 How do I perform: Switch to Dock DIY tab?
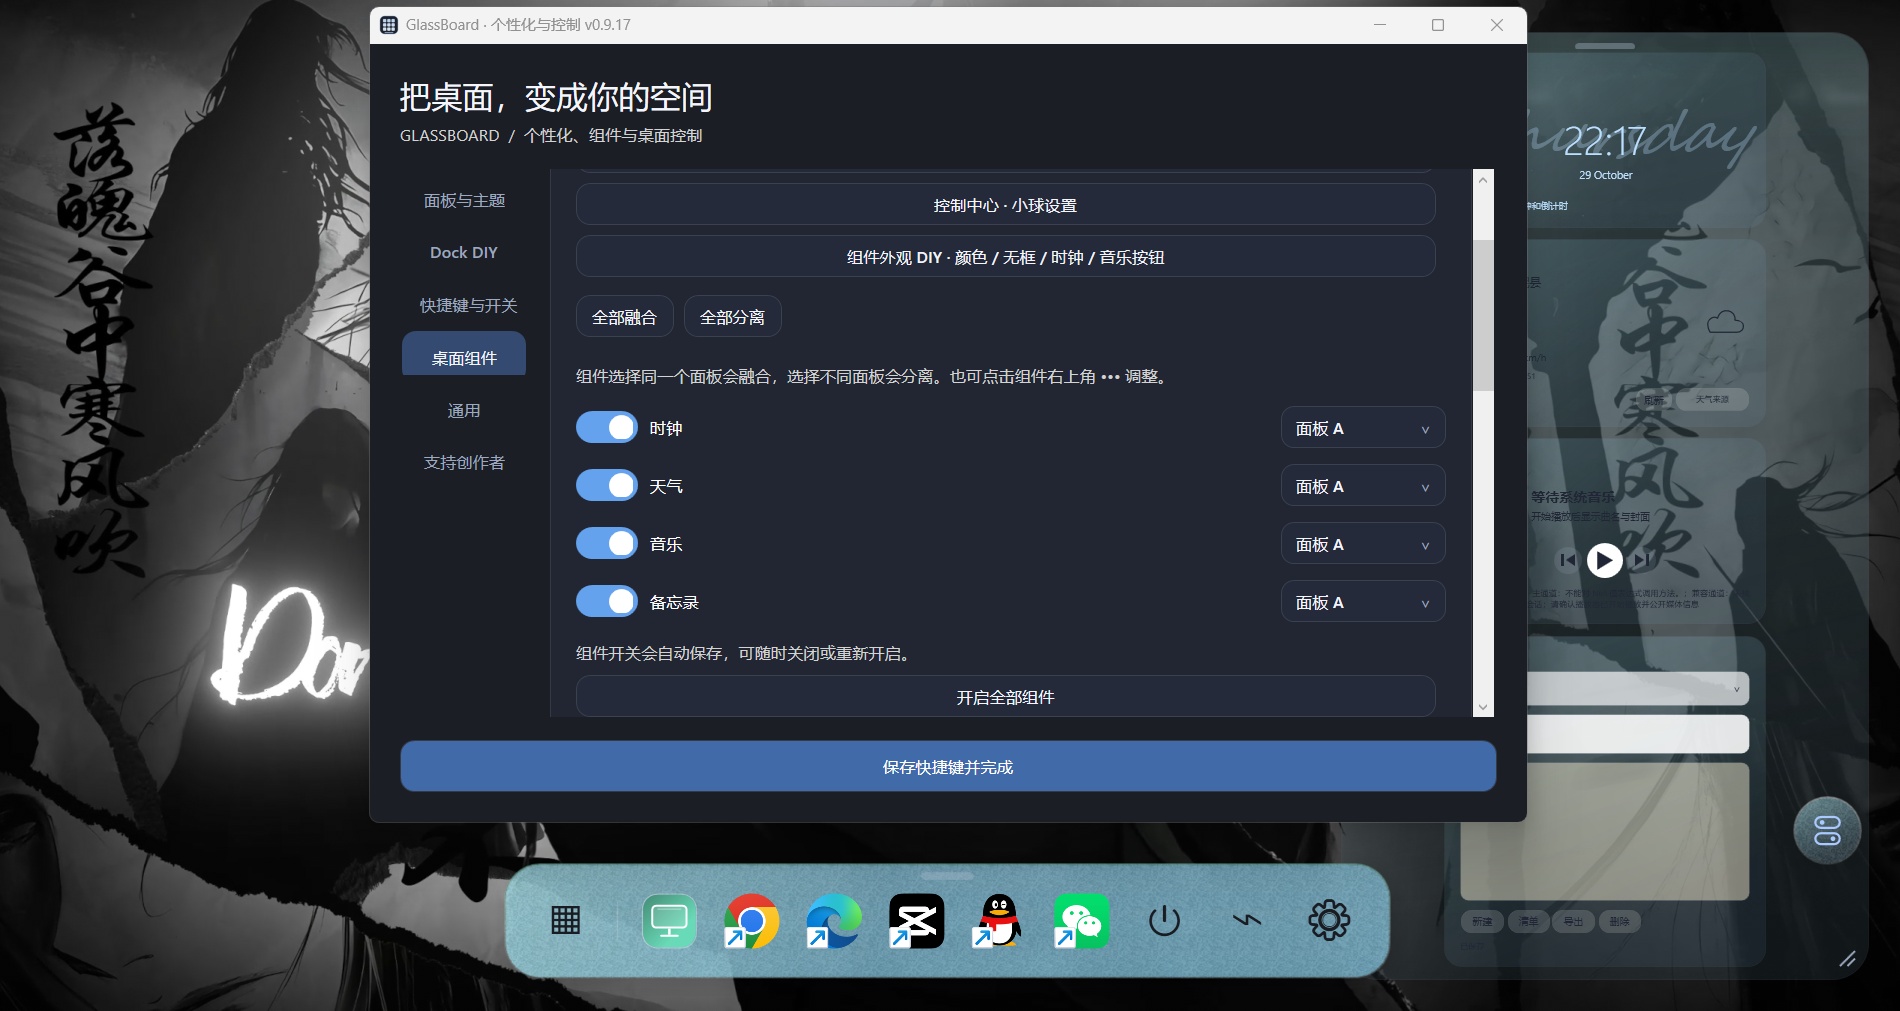[x=464, y=253]
